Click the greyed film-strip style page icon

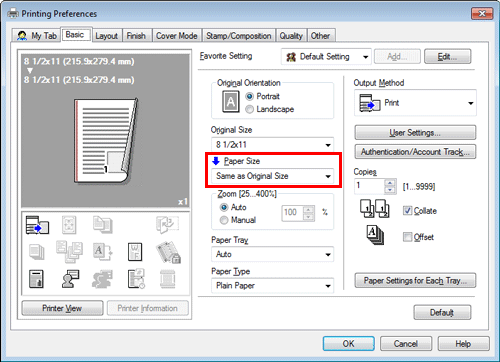point(168,279)
